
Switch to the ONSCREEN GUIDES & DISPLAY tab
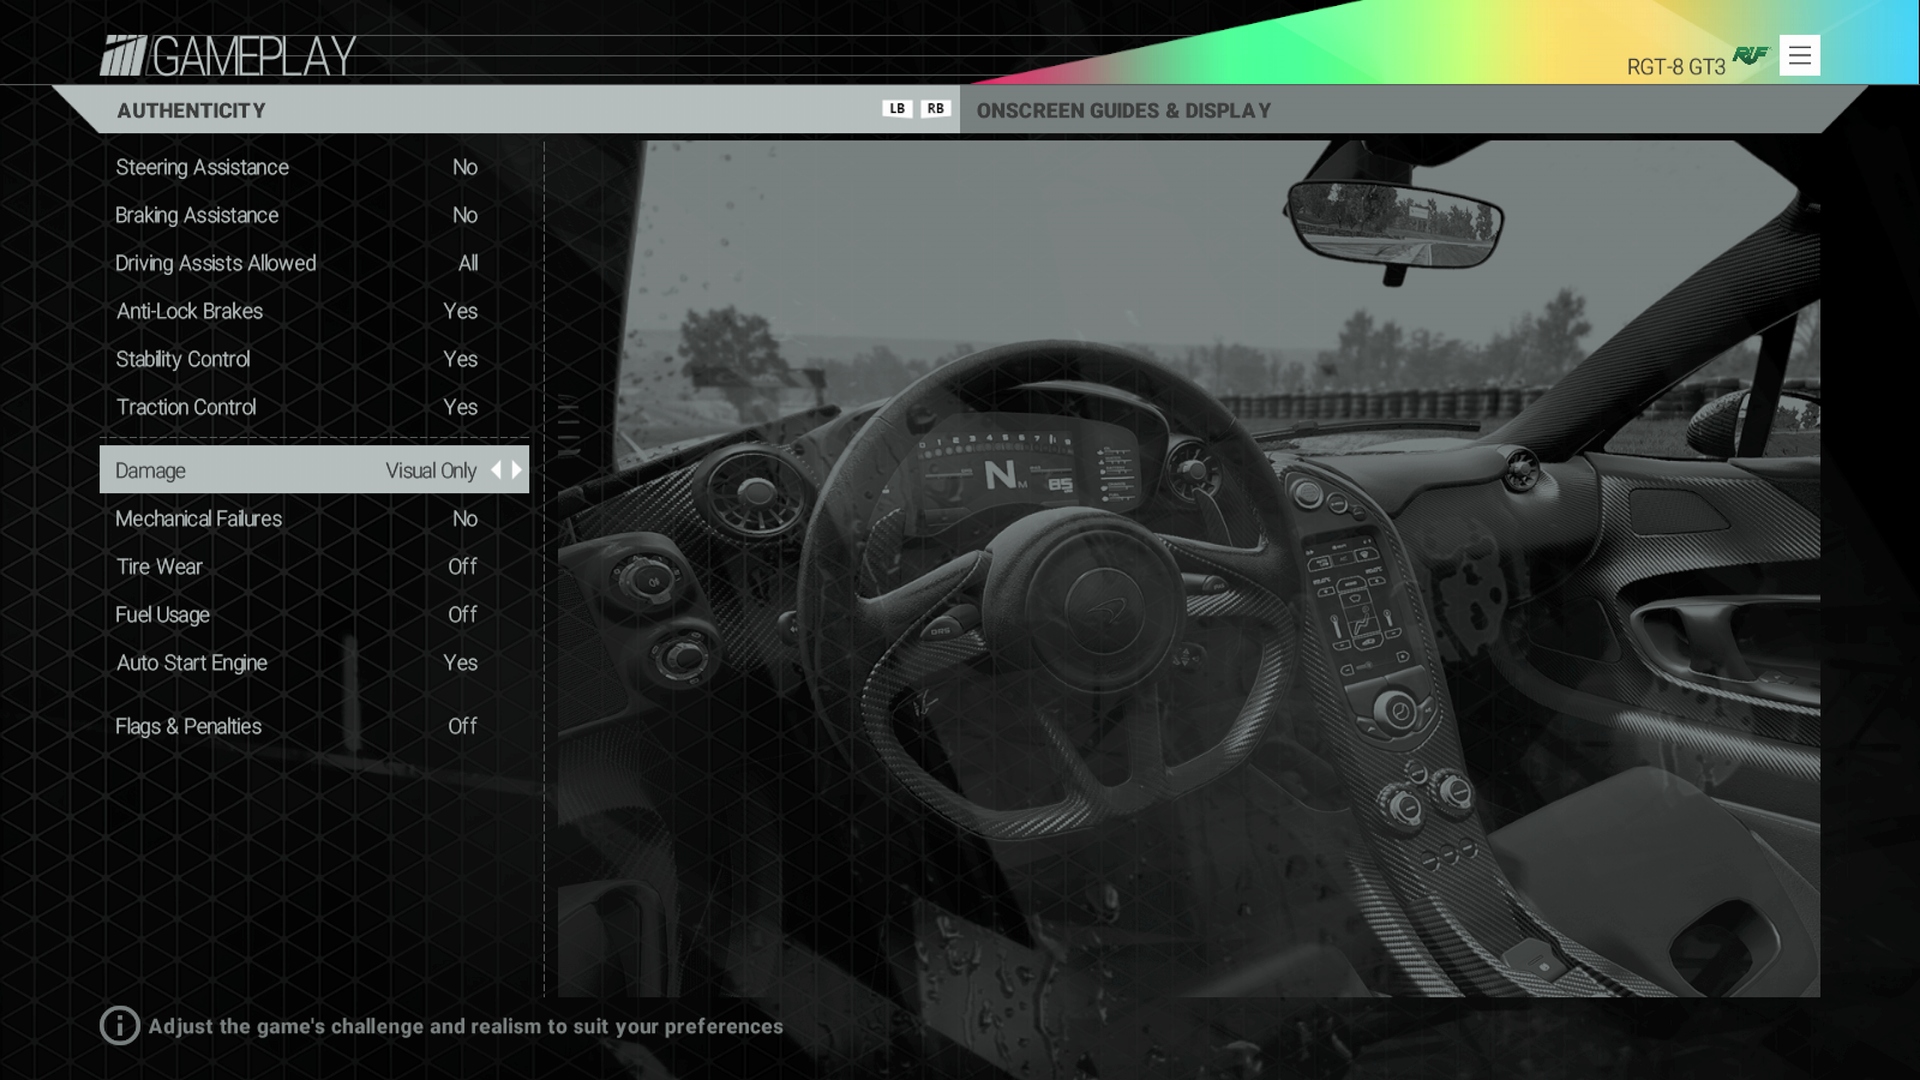[1123, 110]
